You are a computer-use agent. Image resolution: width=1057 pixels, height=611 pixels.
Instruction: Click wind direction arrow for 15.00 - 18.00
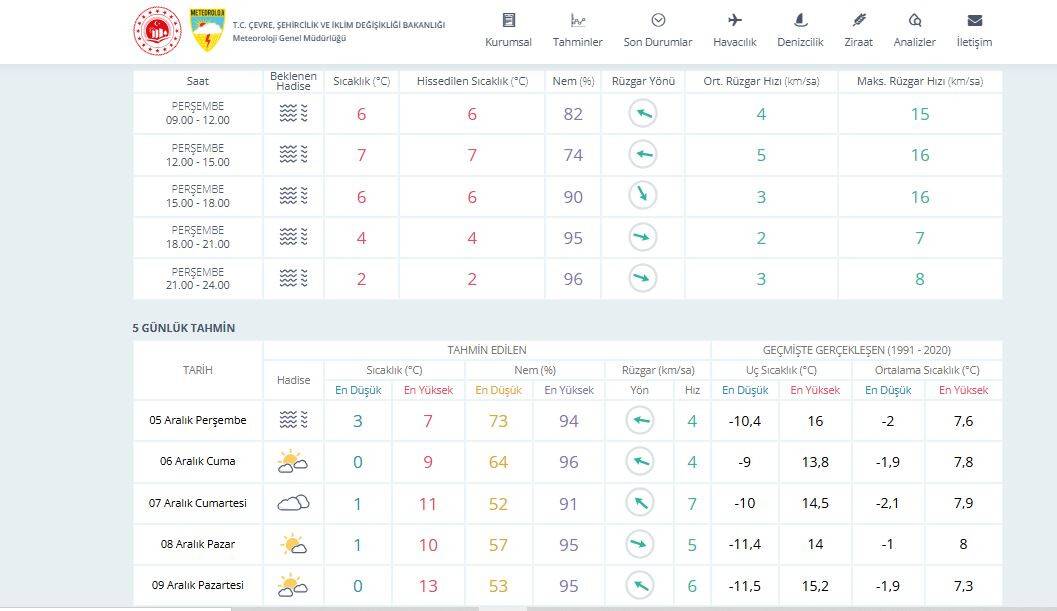(642, 197)
